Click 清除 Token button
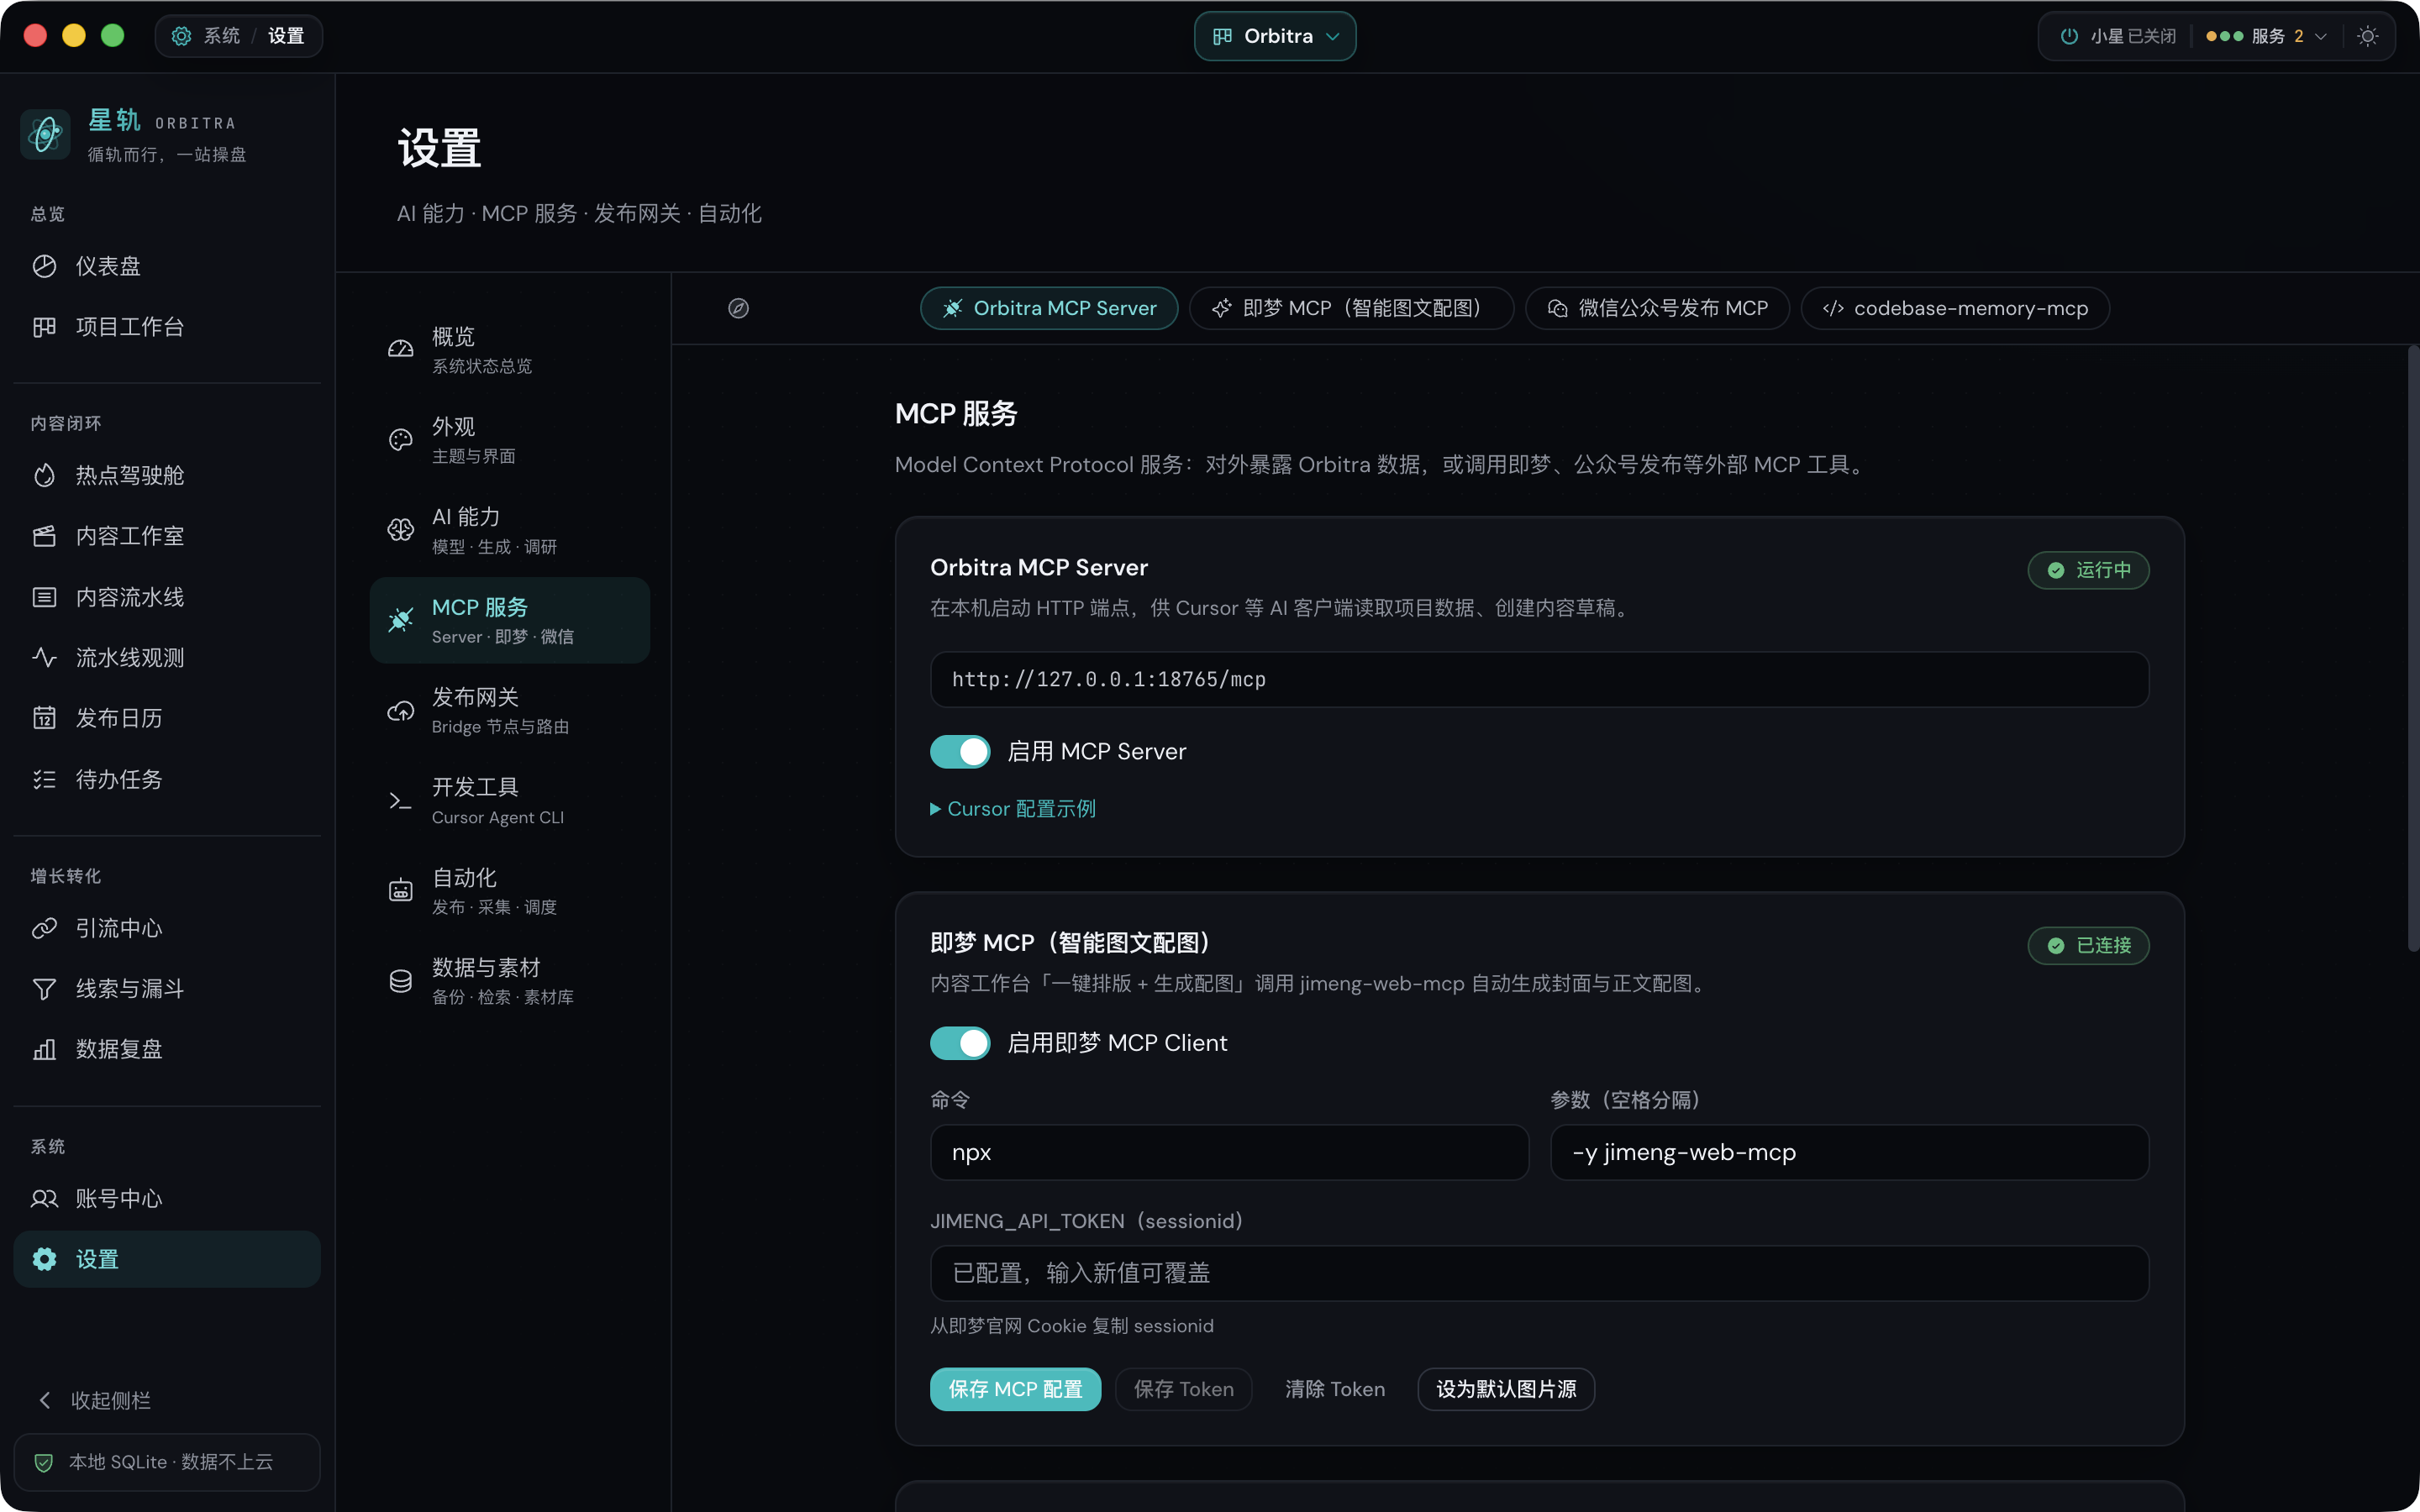The image size is (2420, 1512). (x=1335, y=1389)
